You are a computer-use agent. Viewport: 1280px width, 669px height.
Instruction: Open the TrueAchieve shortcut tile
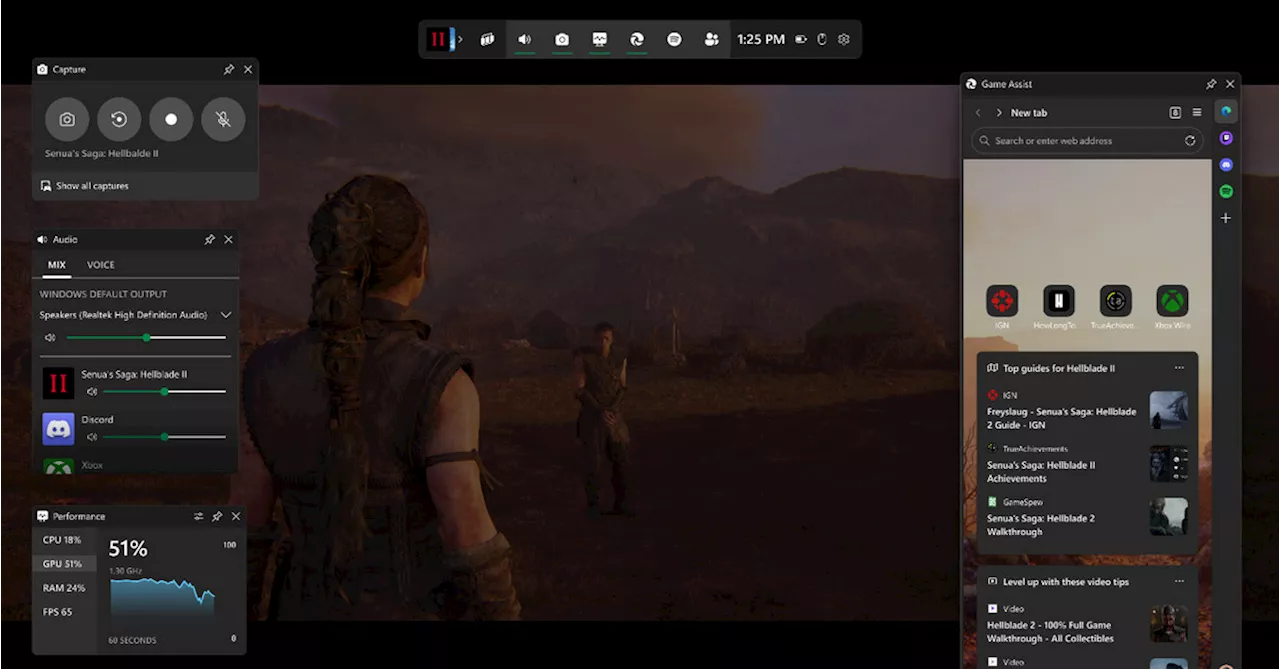tap(1116, 307)
